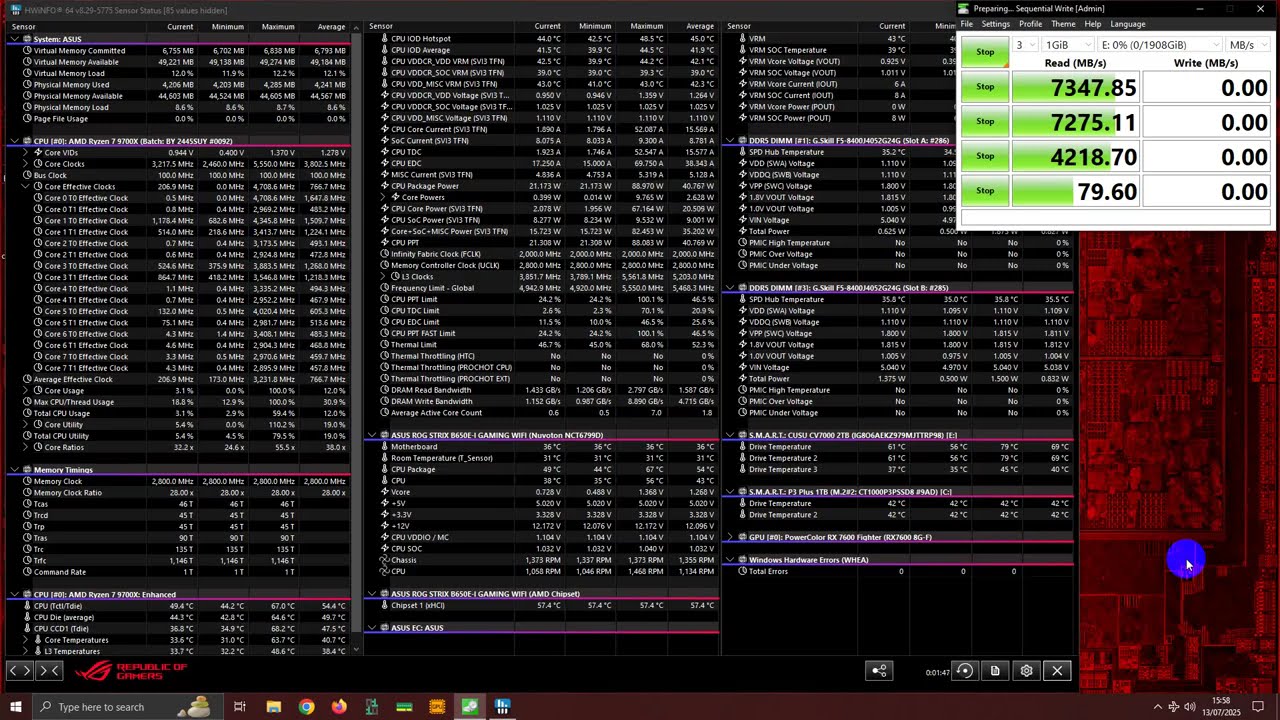Click the HWiNFO title bar icon
1280x720 pixels.
coord(15,10)
